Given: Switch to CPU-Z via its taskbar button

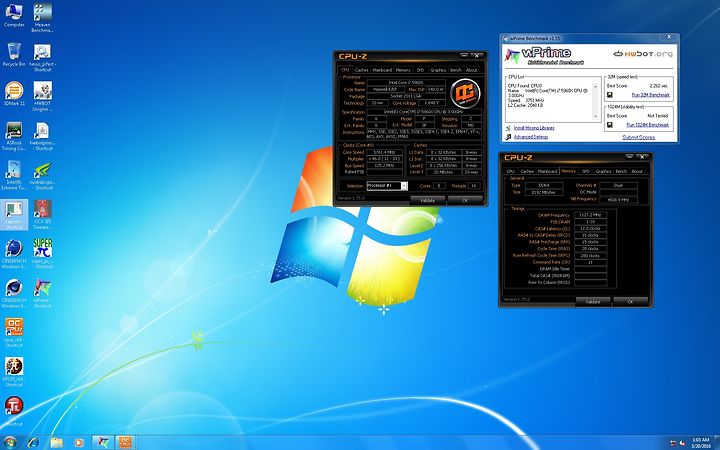Looking at the screenshot, I should (125, 443).
